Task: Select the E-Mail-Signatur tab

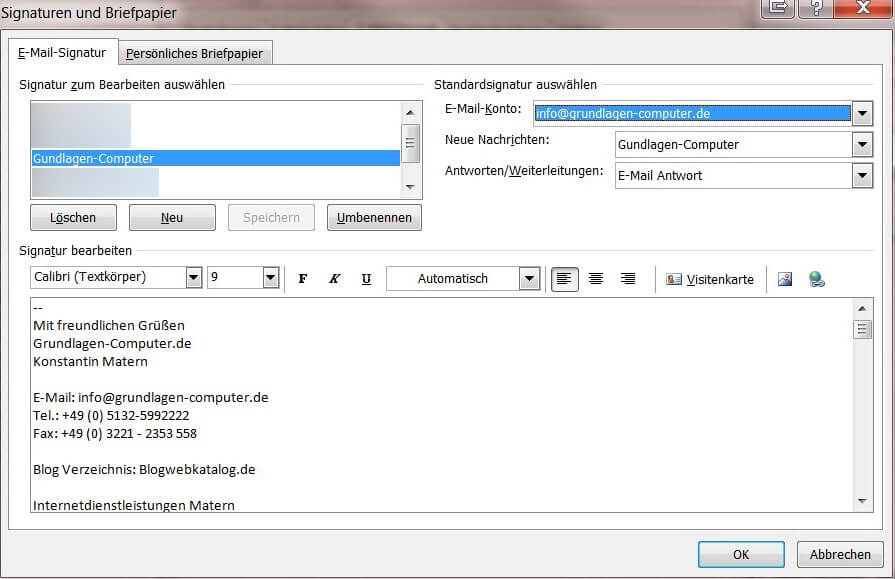Action: coord(62,51)
